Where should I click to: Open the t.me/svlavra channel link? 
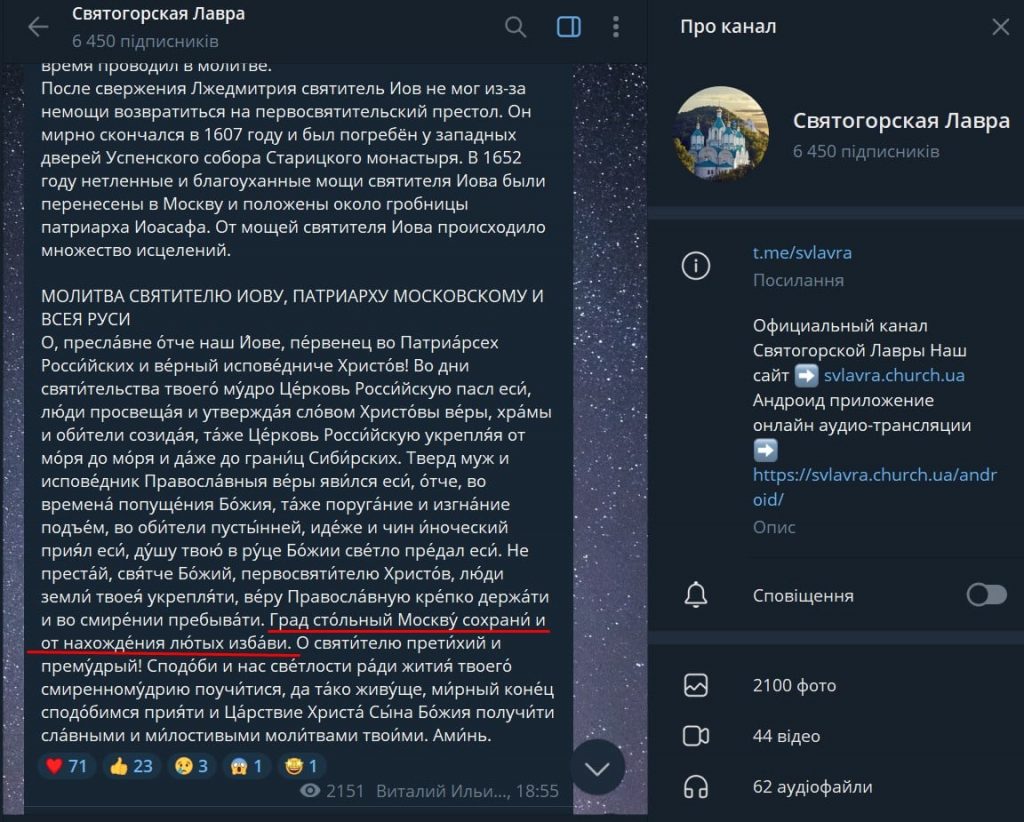pyautogui.click(x=802, y=253)
